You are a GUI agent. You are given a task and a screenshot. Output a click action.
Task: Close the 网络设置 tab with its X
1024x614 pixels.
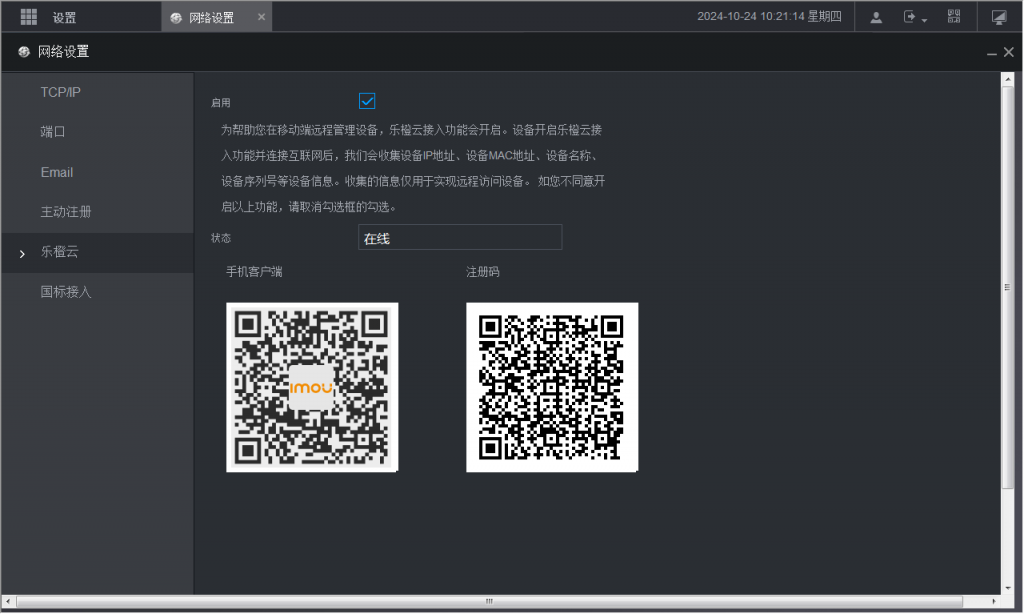coord(262,17)
